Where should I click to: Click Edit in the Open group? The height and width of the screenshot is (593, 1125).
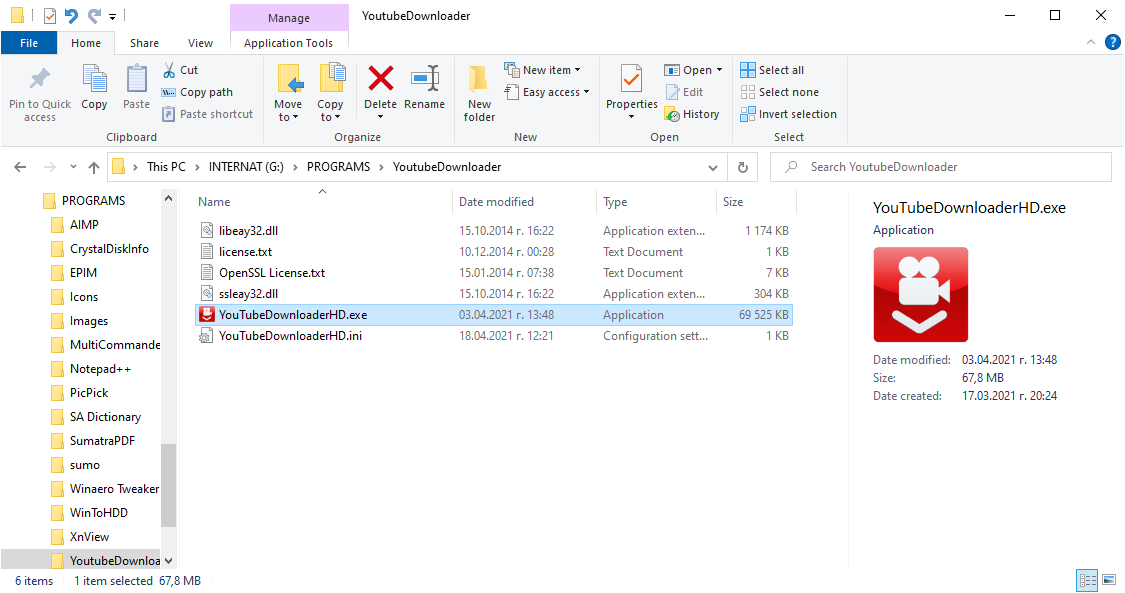[684, 92]
